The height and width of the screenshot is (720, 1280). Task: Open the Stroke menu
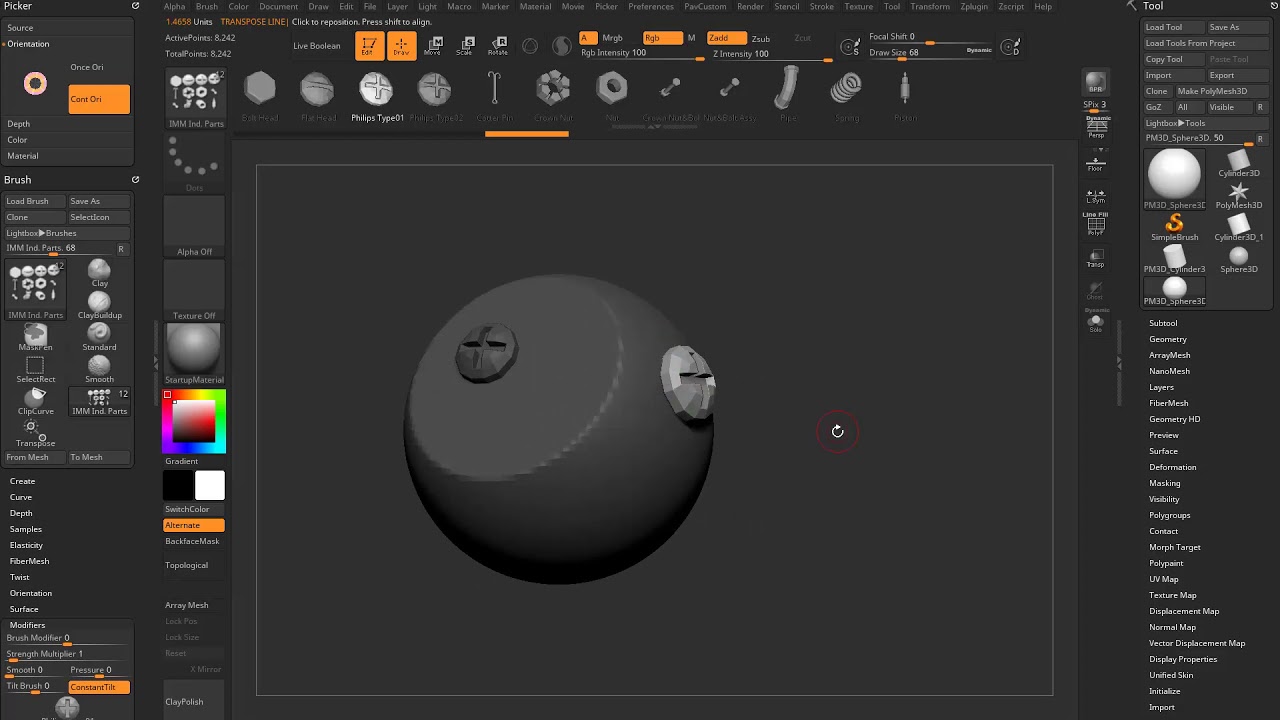[x=822, y=6]
